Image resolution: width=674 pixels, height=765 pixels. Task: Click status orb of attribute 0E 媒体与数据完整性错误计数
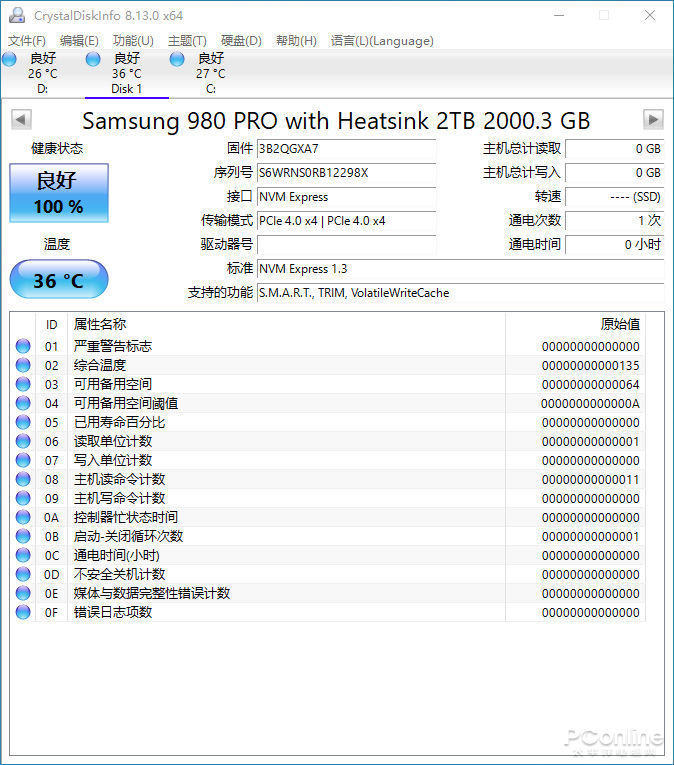(x=23, y=593)
